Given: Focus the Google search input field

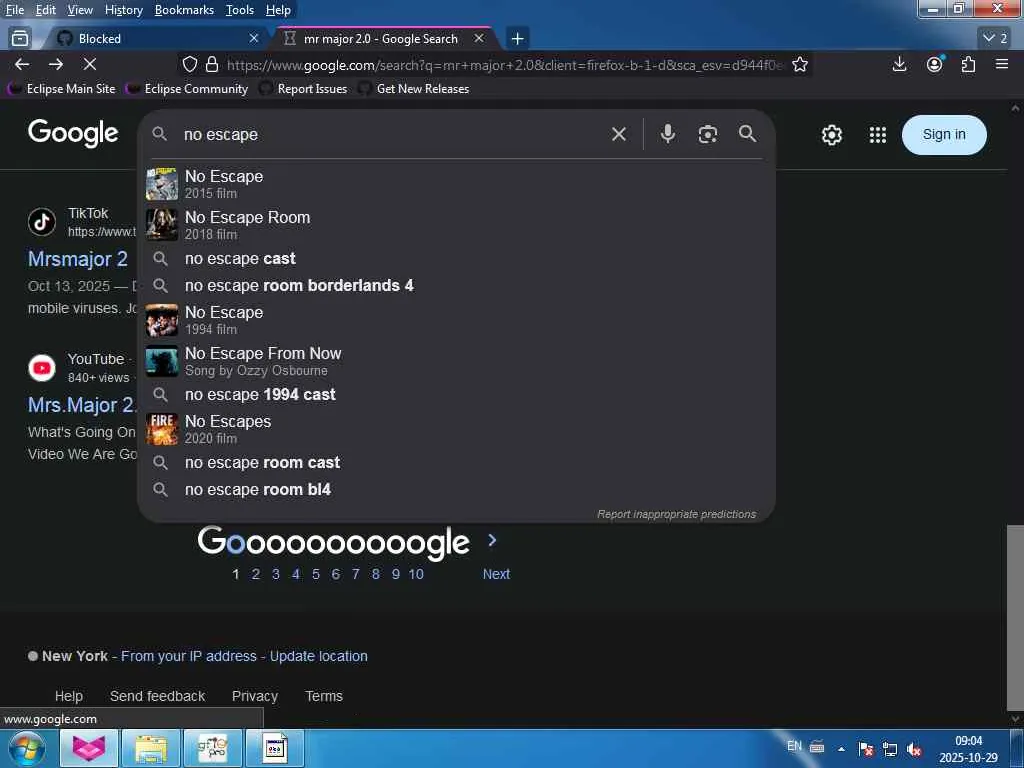Looking at the screenshot, I should [392, 135].
